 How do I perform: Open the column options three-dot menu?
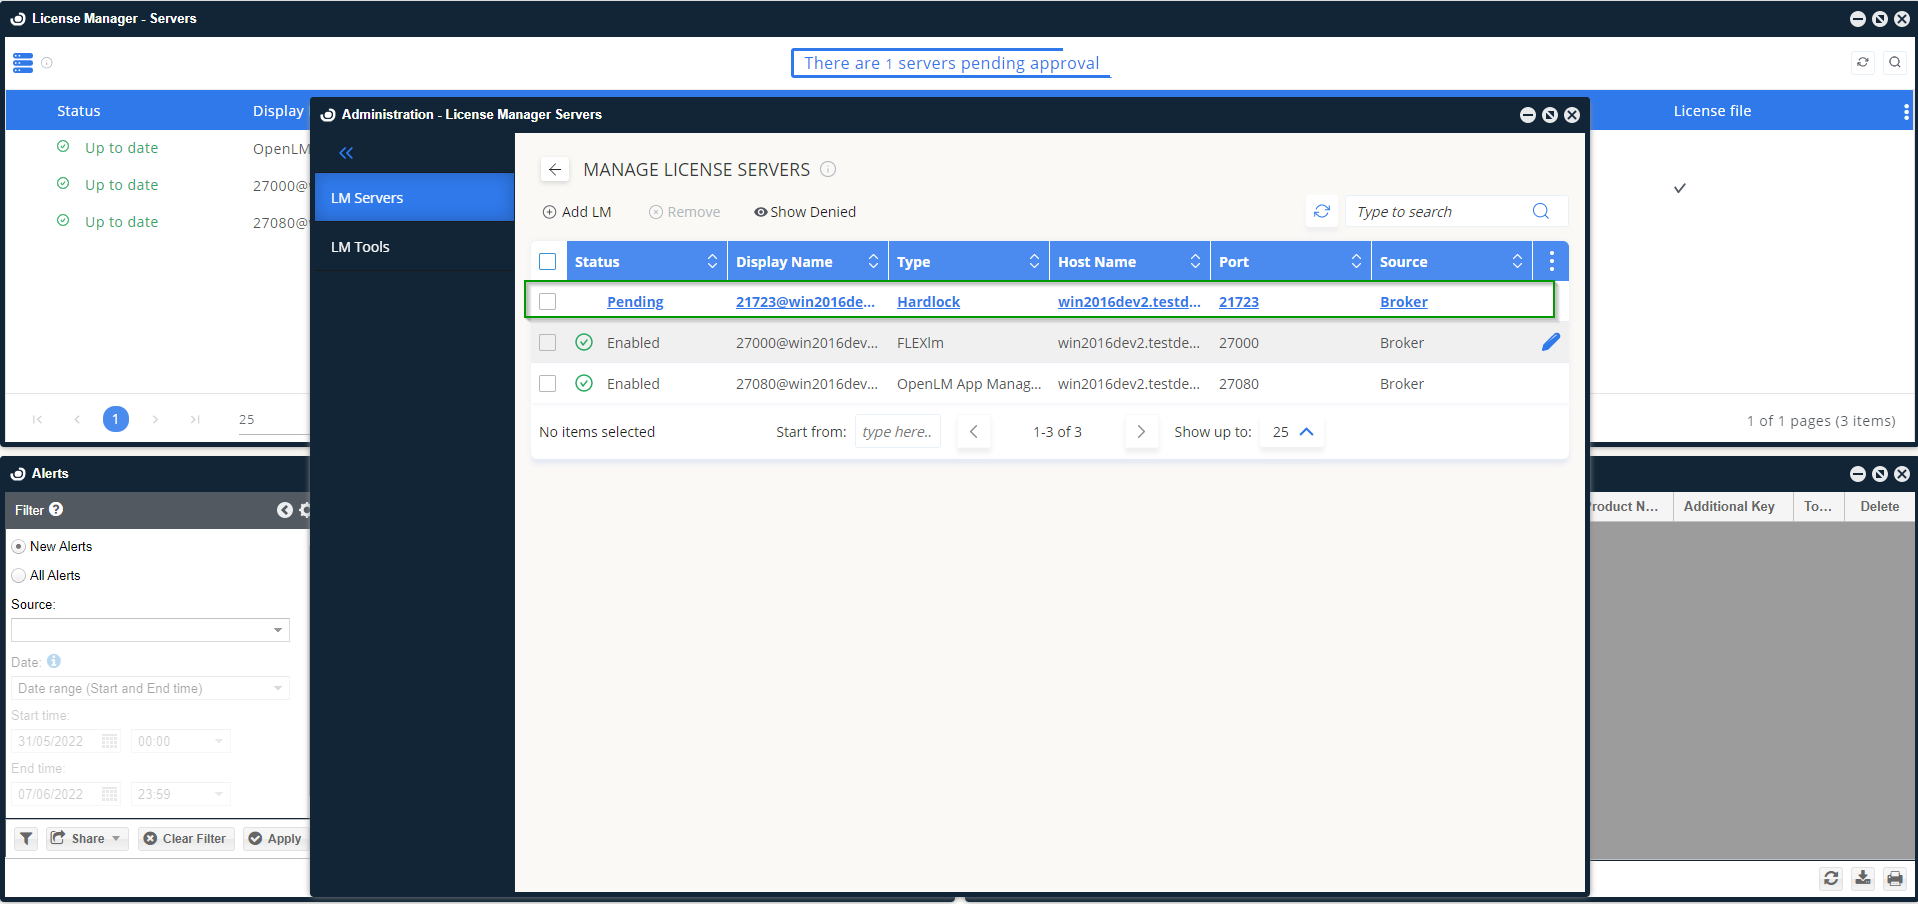click(1551, 261)
